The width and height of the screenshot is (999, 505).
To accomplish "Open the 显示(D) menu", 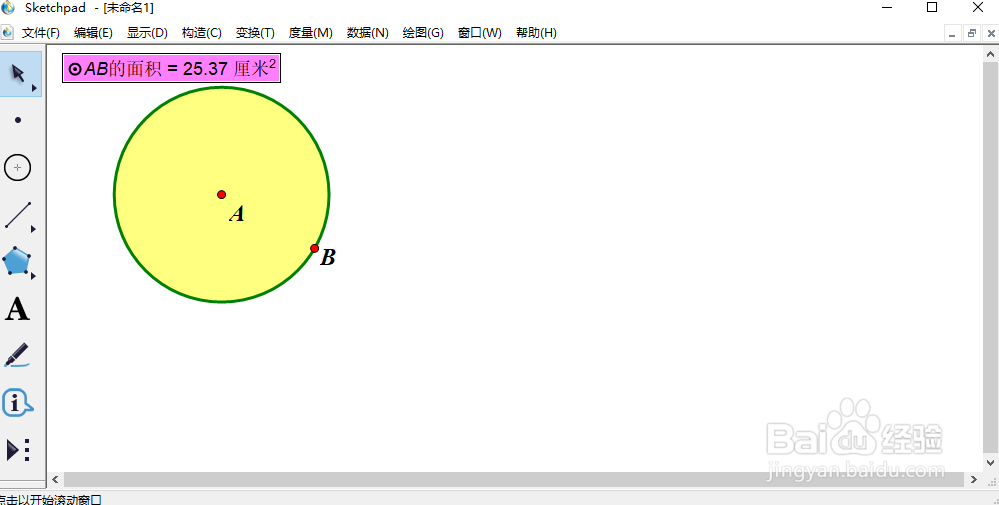I will pyautogui.click(x=147, y=32).
